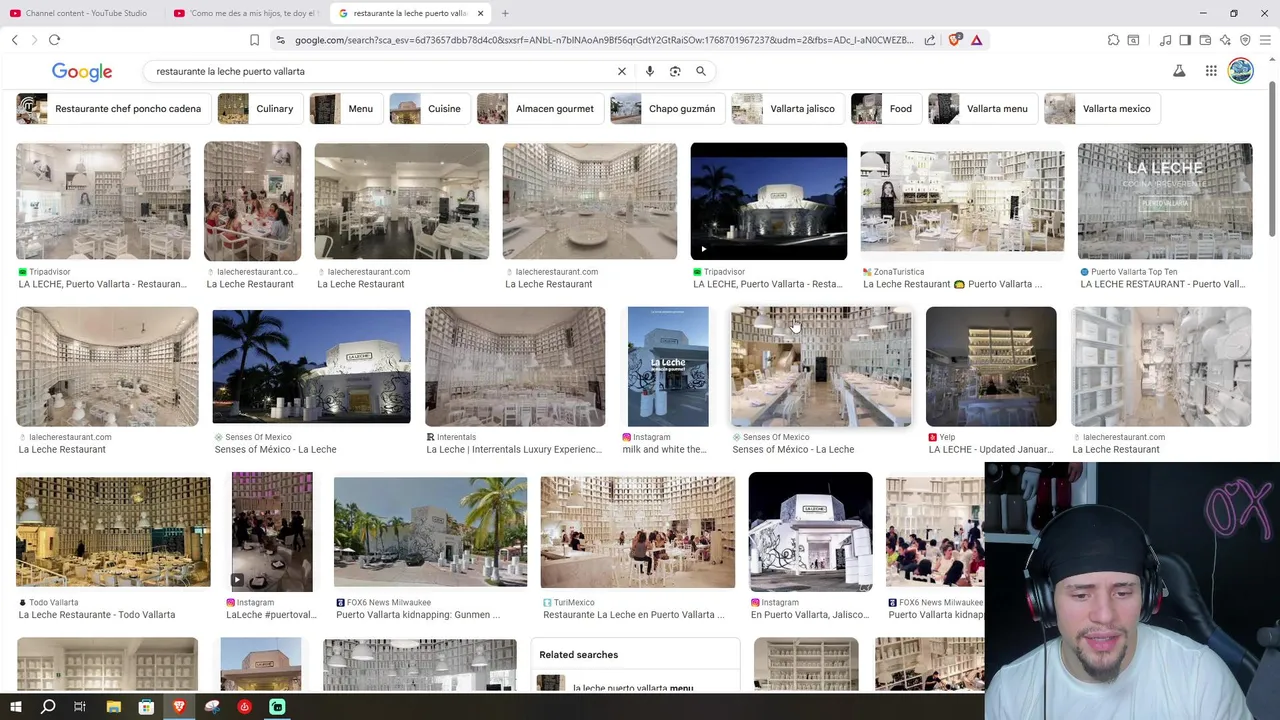Go to Google homepage via logo
Image resolution: width=1280 pixels, height=720 pixels.
pos(82,72)
